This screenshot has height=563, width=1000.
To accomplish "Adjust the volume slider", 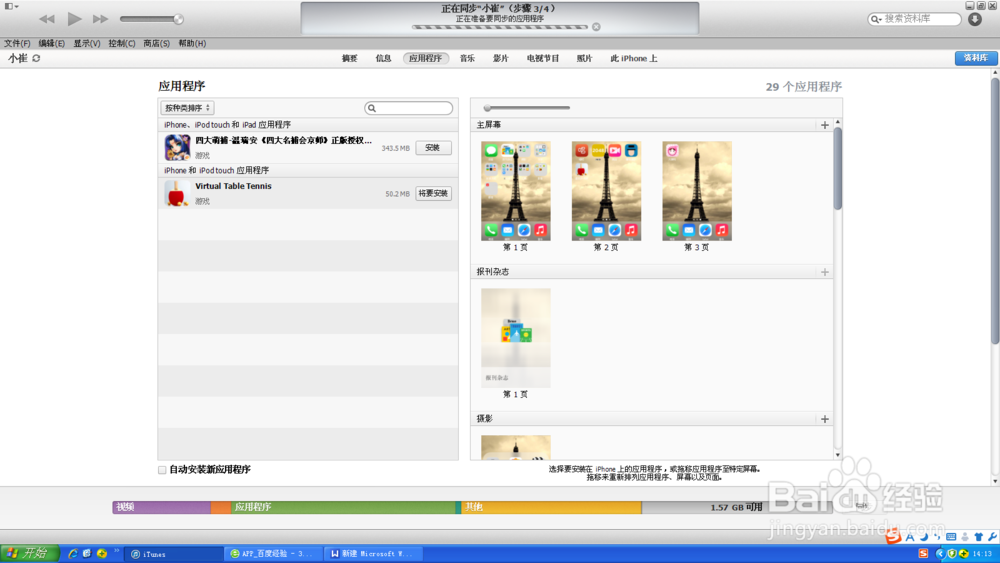I will click(x=152, y=19).
